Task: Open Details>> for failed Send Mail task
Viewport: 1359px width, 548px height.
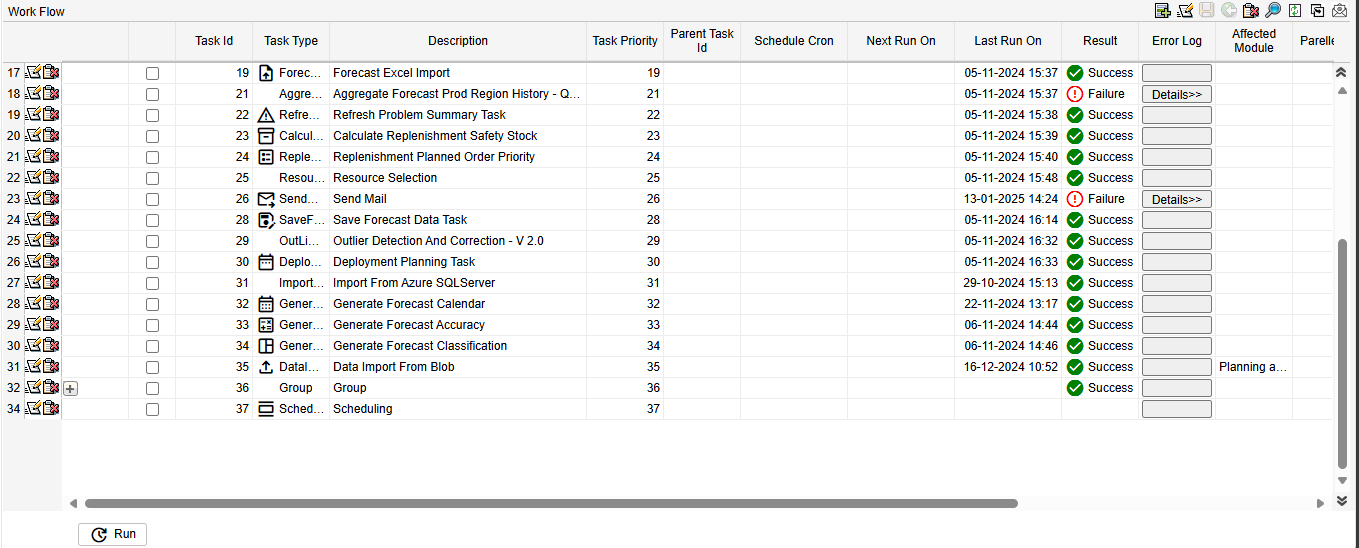Action: [x=1176, y=199]
